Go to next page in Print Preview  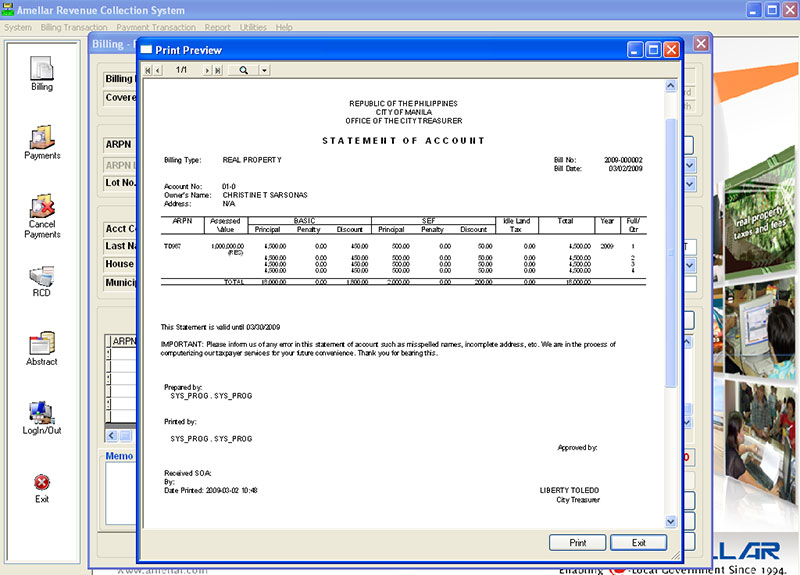click(x=207, y=70)
